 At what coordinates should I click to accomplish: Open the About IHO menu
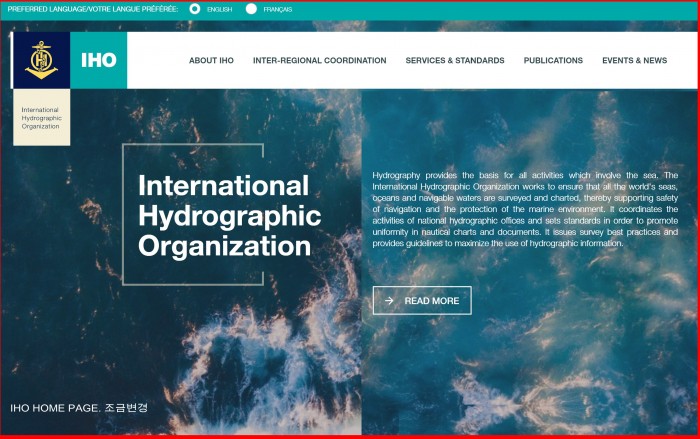coord(211,60)
